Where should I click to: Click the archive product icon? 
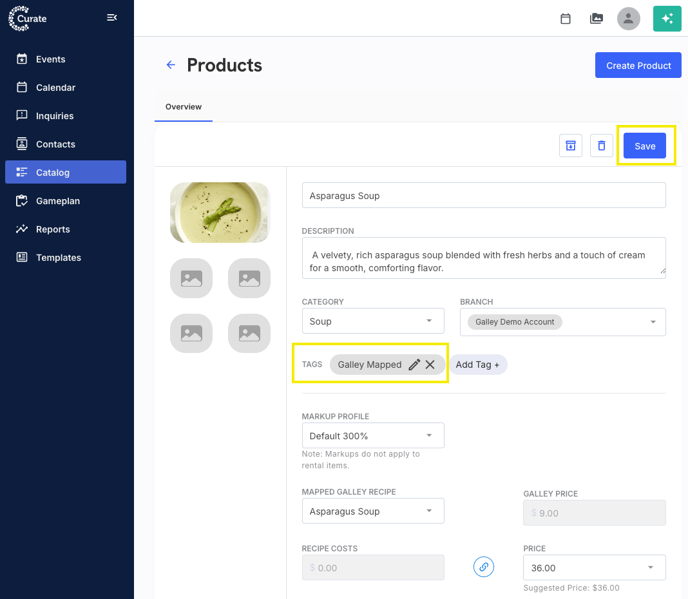tap(570, 145)
